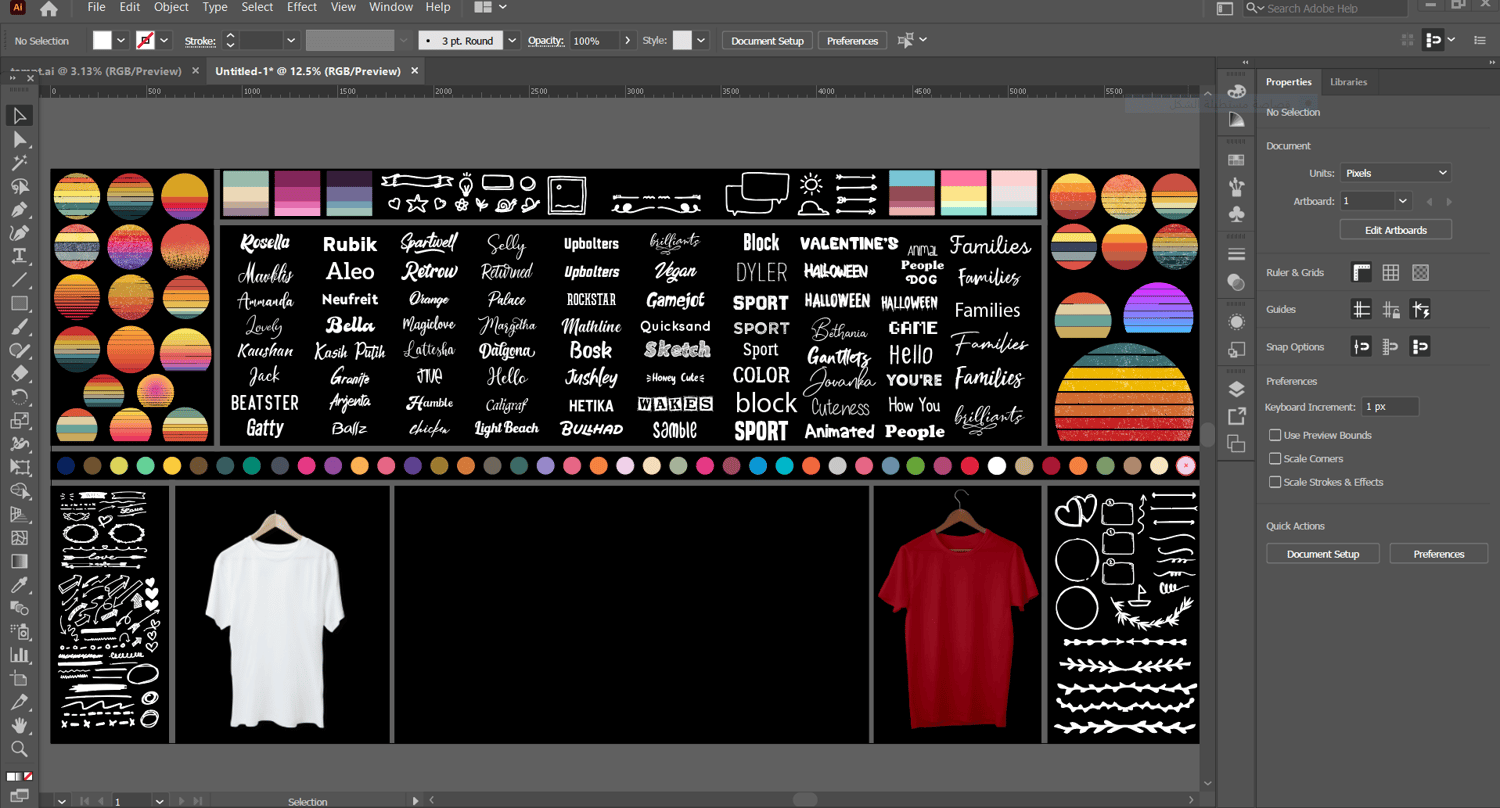Click Document Setup in the control bar
1500x808 pixels.
[x=767, y=41]
